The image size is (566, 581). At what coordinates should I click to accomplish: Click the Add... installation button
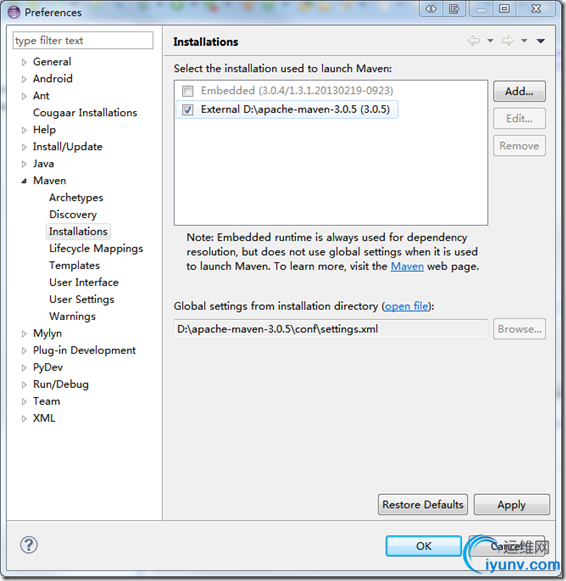coord(519,91)
